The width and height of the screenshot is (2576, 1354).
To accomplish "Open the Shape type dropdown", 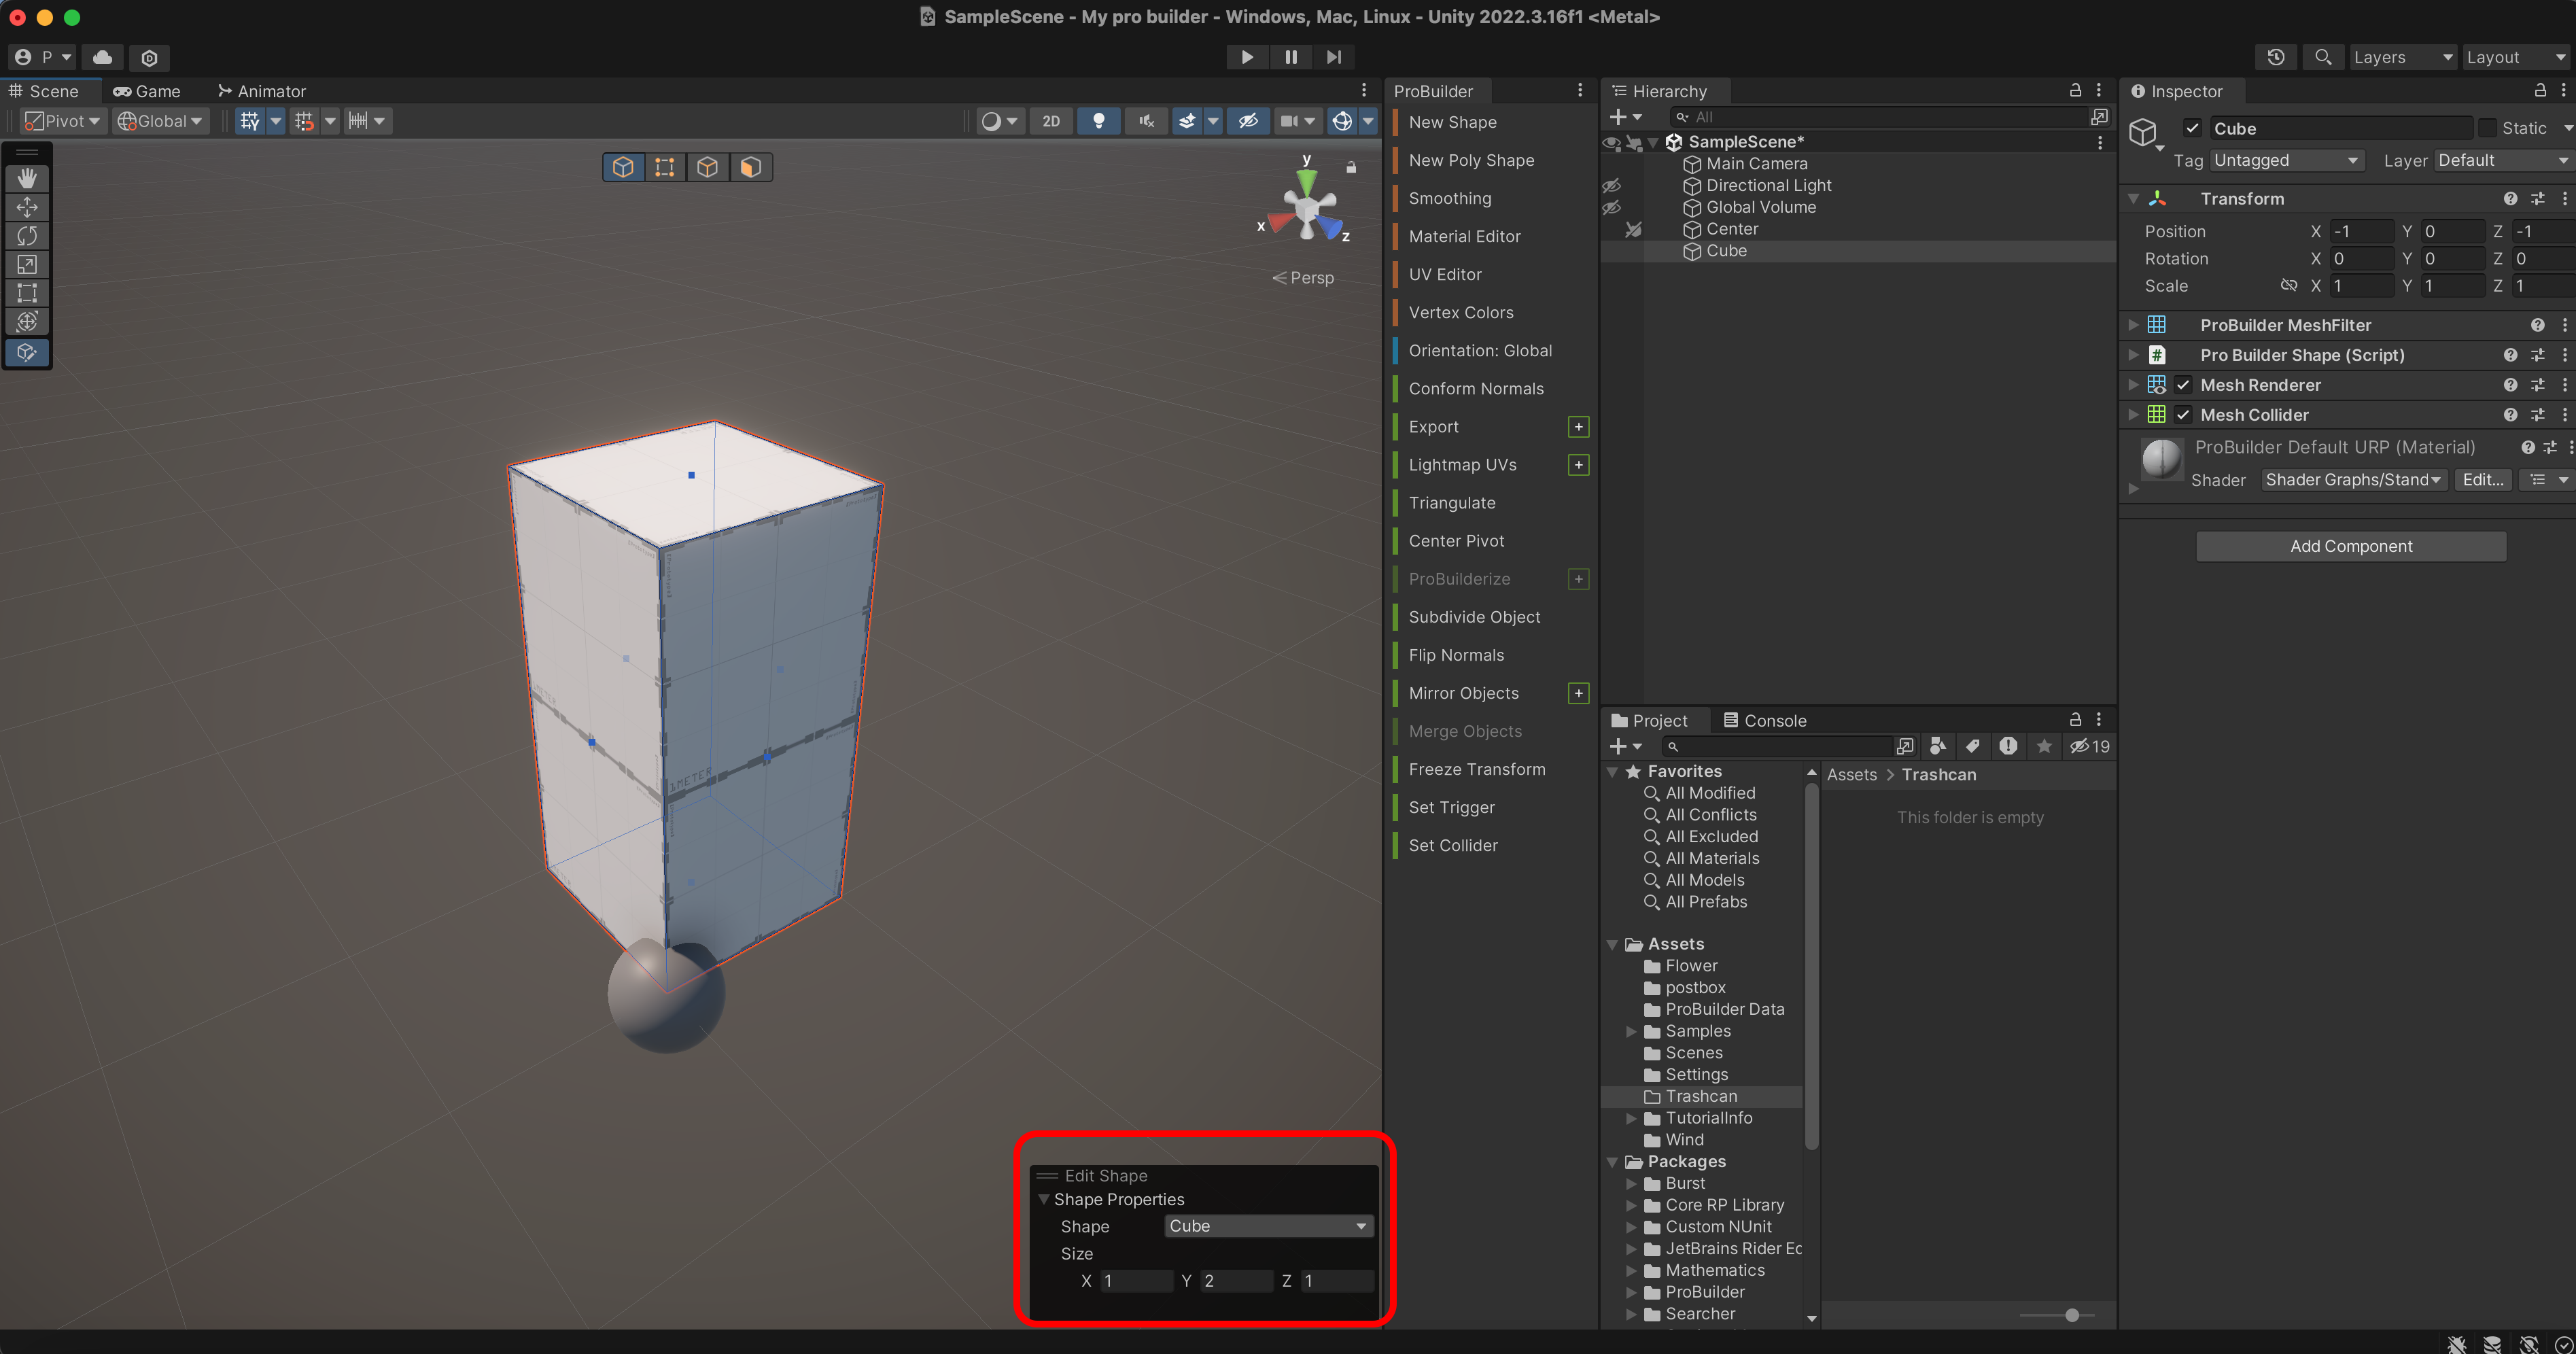I will (1267, 1226).
